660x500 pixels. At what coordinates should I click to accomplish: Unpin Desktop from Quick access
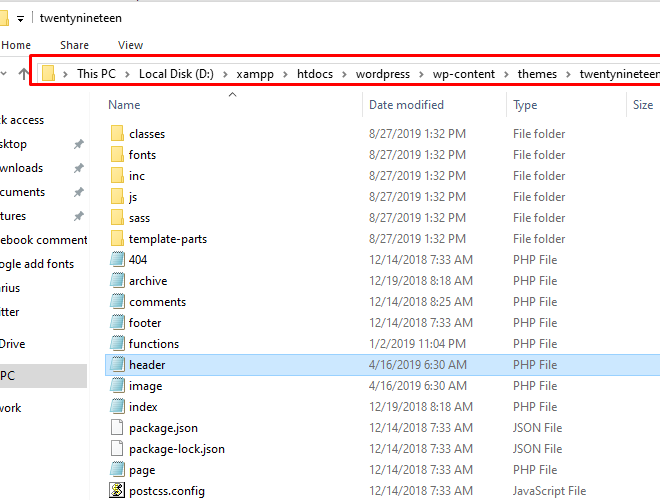tap(79, 144)
